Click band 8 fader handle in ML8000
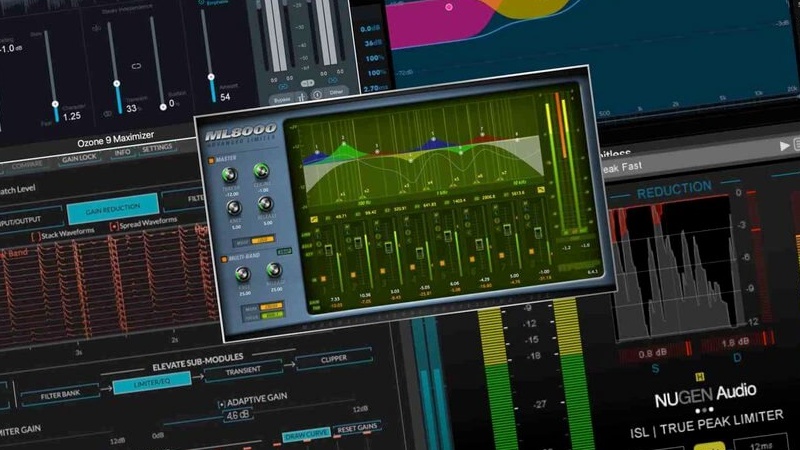 (538, 233)
